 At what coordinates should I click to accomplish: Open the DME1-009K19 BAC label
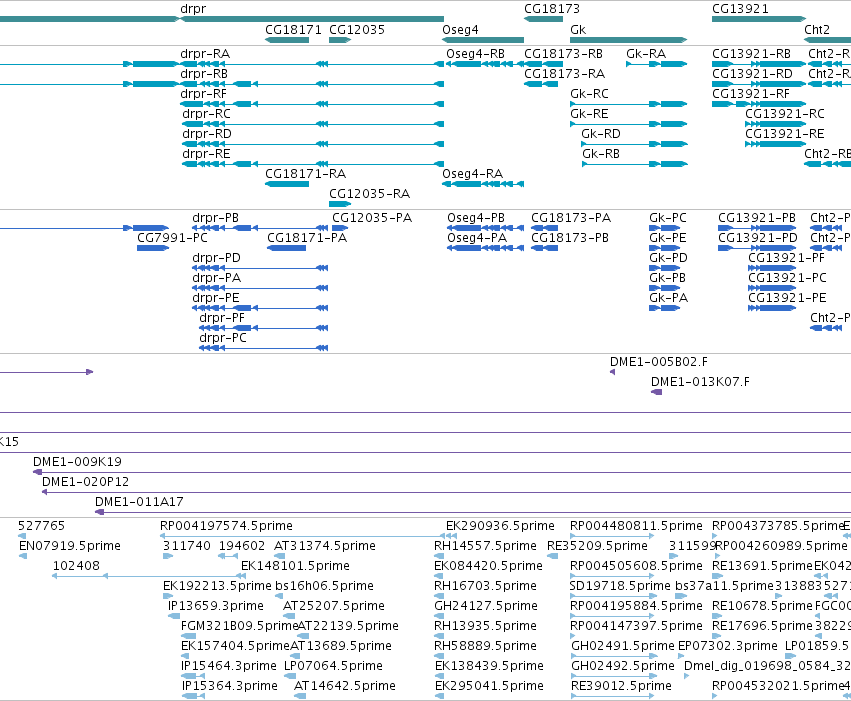click(77, 462)
